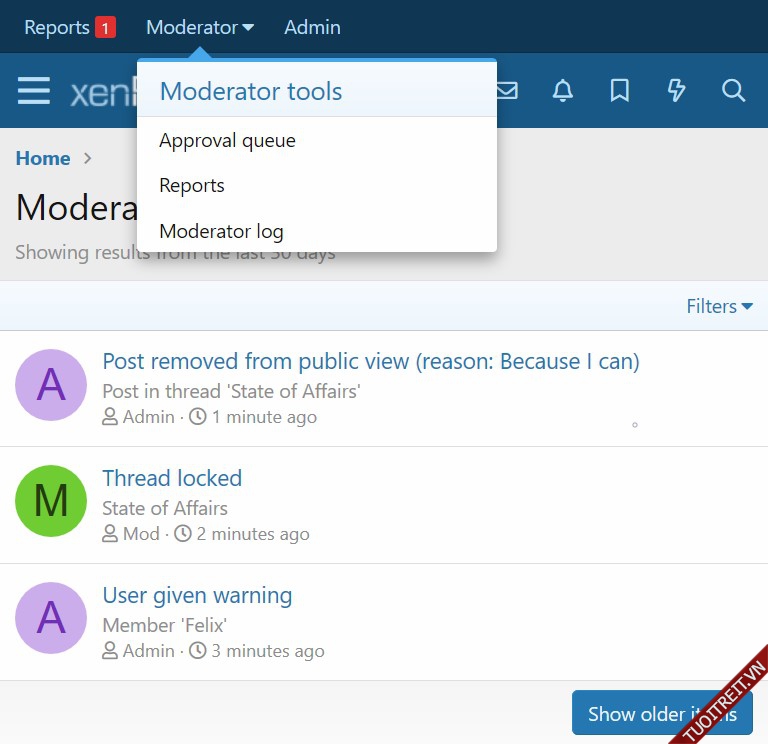Click the search magnifier icon
This screenshot has width=768, height=744.
[733, 91]
